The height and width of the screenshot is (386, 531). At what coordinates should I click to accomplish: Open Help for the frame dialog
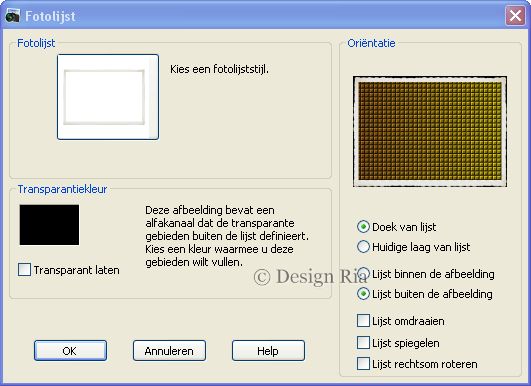(x=268, y=351)
